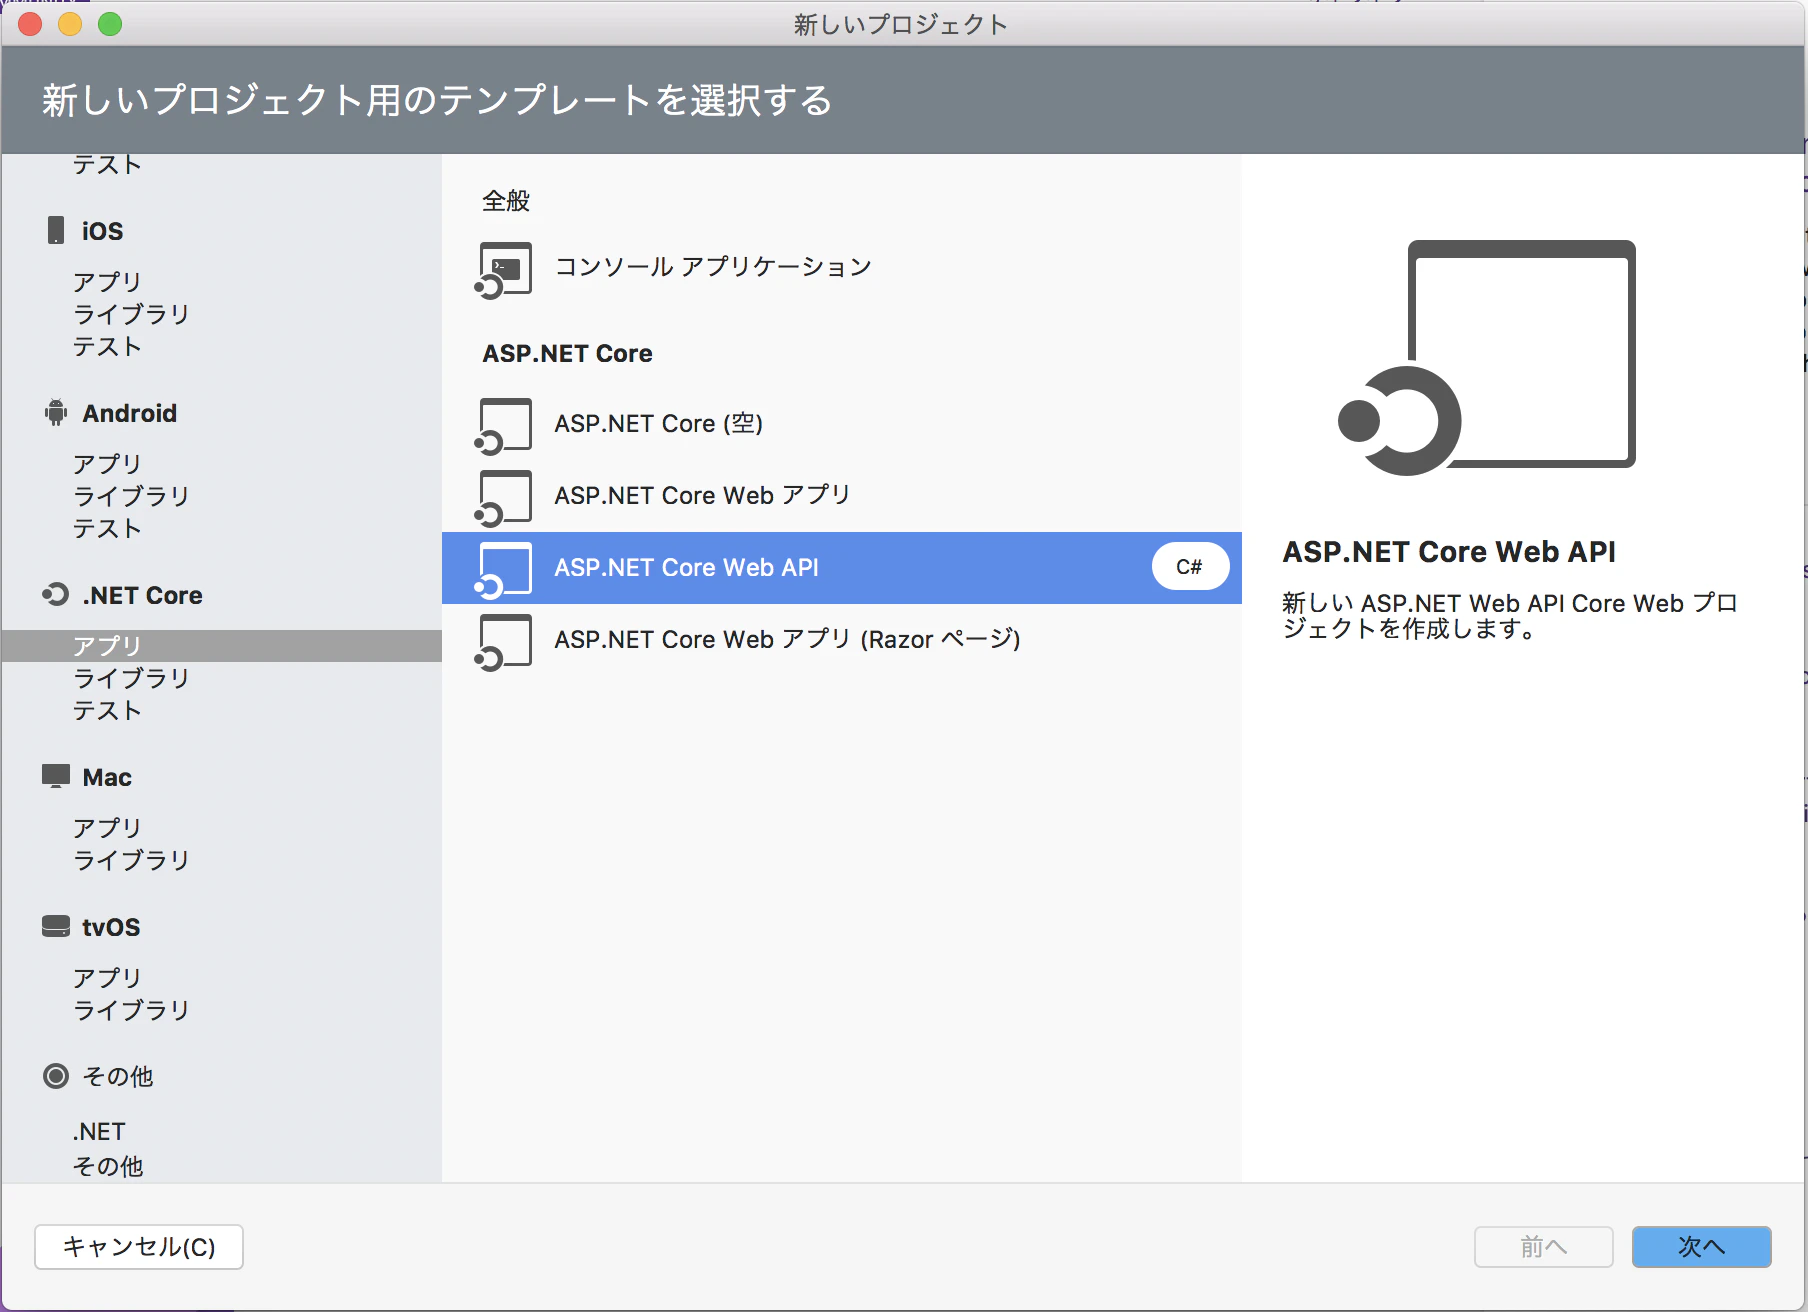Click the キャンセル(C) button
Screen dimensions: 1808x1312
pos(139,1247)
